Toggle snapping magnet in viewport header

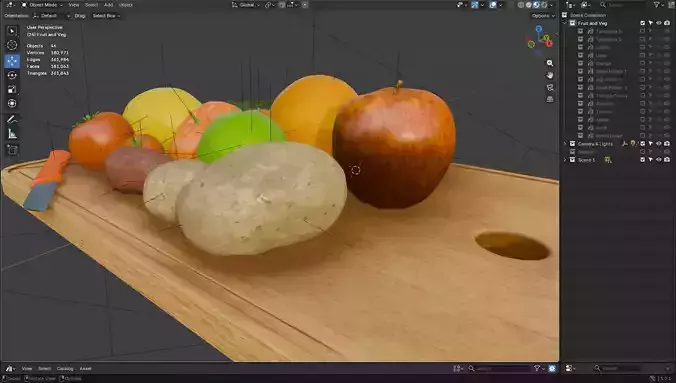coord(282,5)
